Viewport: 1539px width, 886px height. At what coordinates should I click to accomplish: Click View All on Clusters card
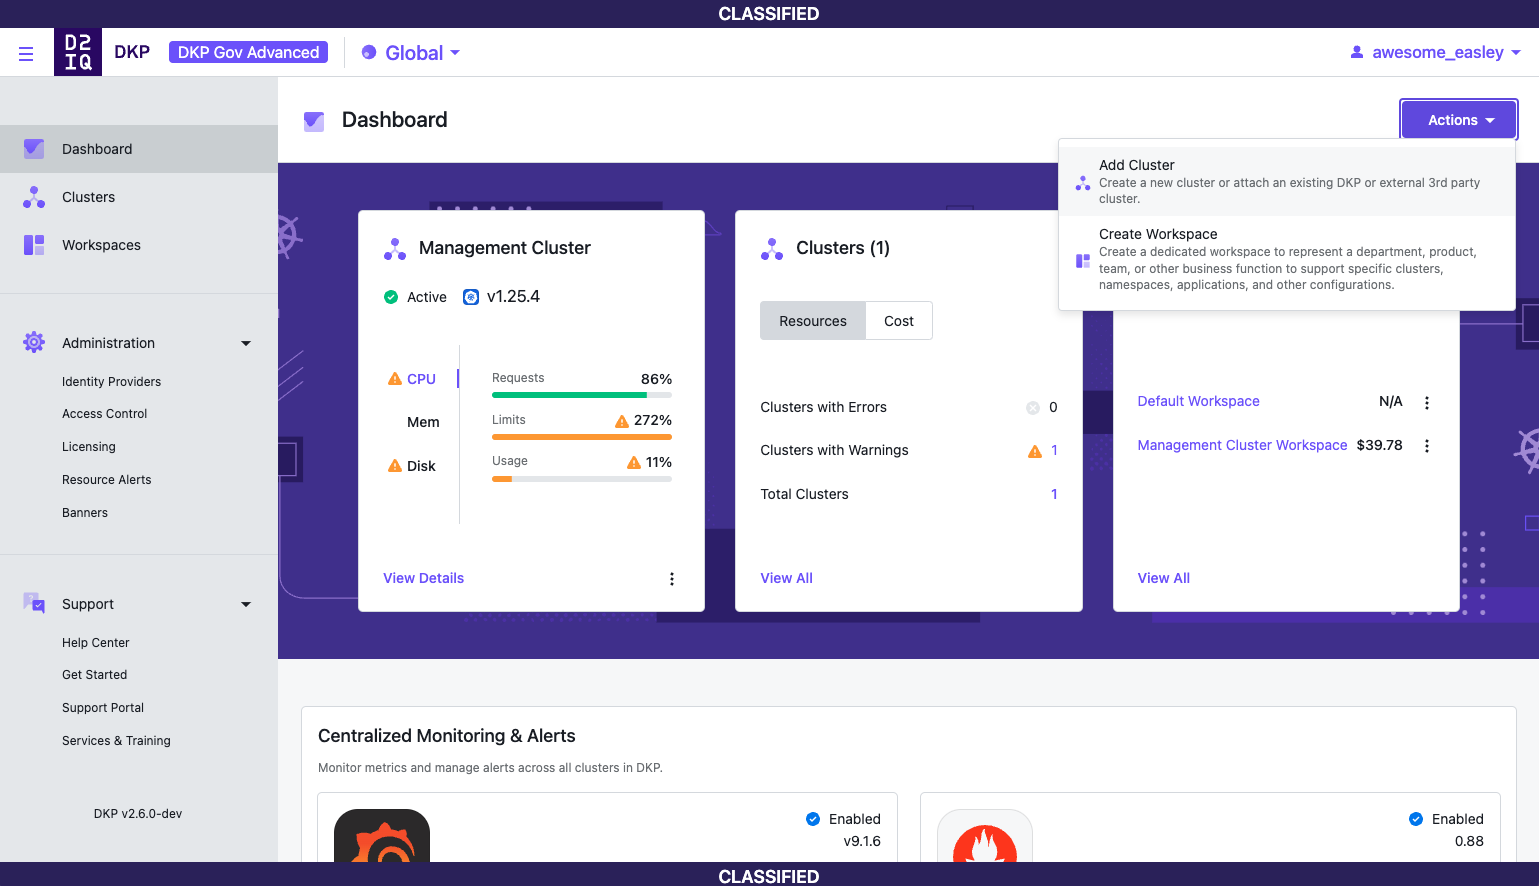[787, 578]
